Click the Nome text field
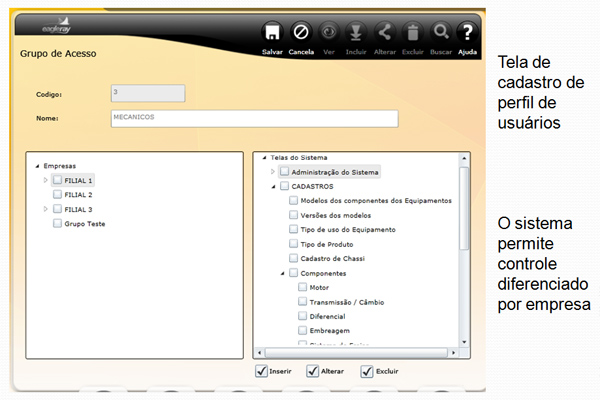 pyautogui.click(x=254, y=119)
